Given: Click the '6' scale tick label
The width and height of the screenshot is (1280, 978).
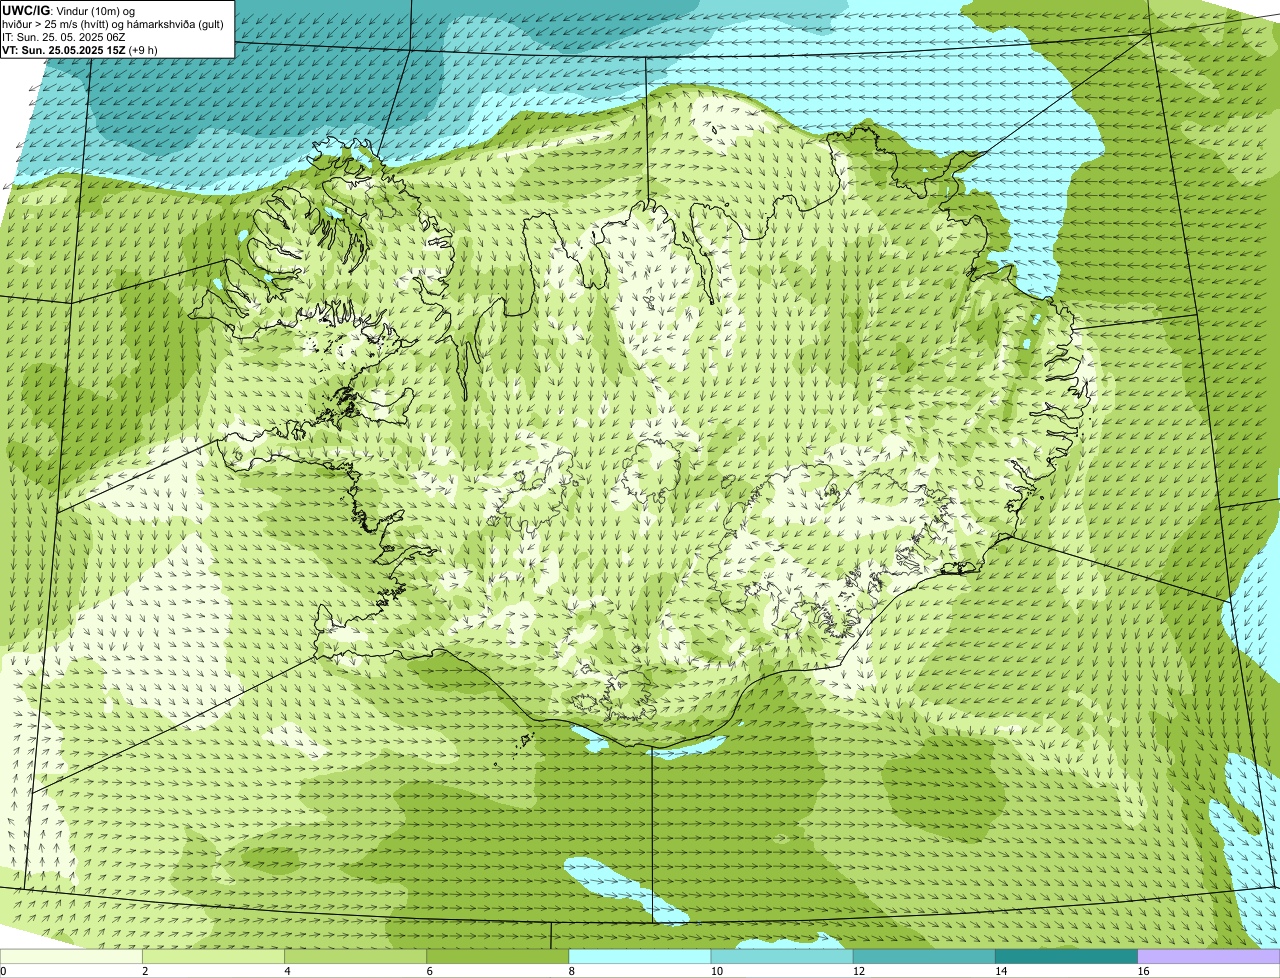Looking at the screenshot, I should tap(429, 971).
